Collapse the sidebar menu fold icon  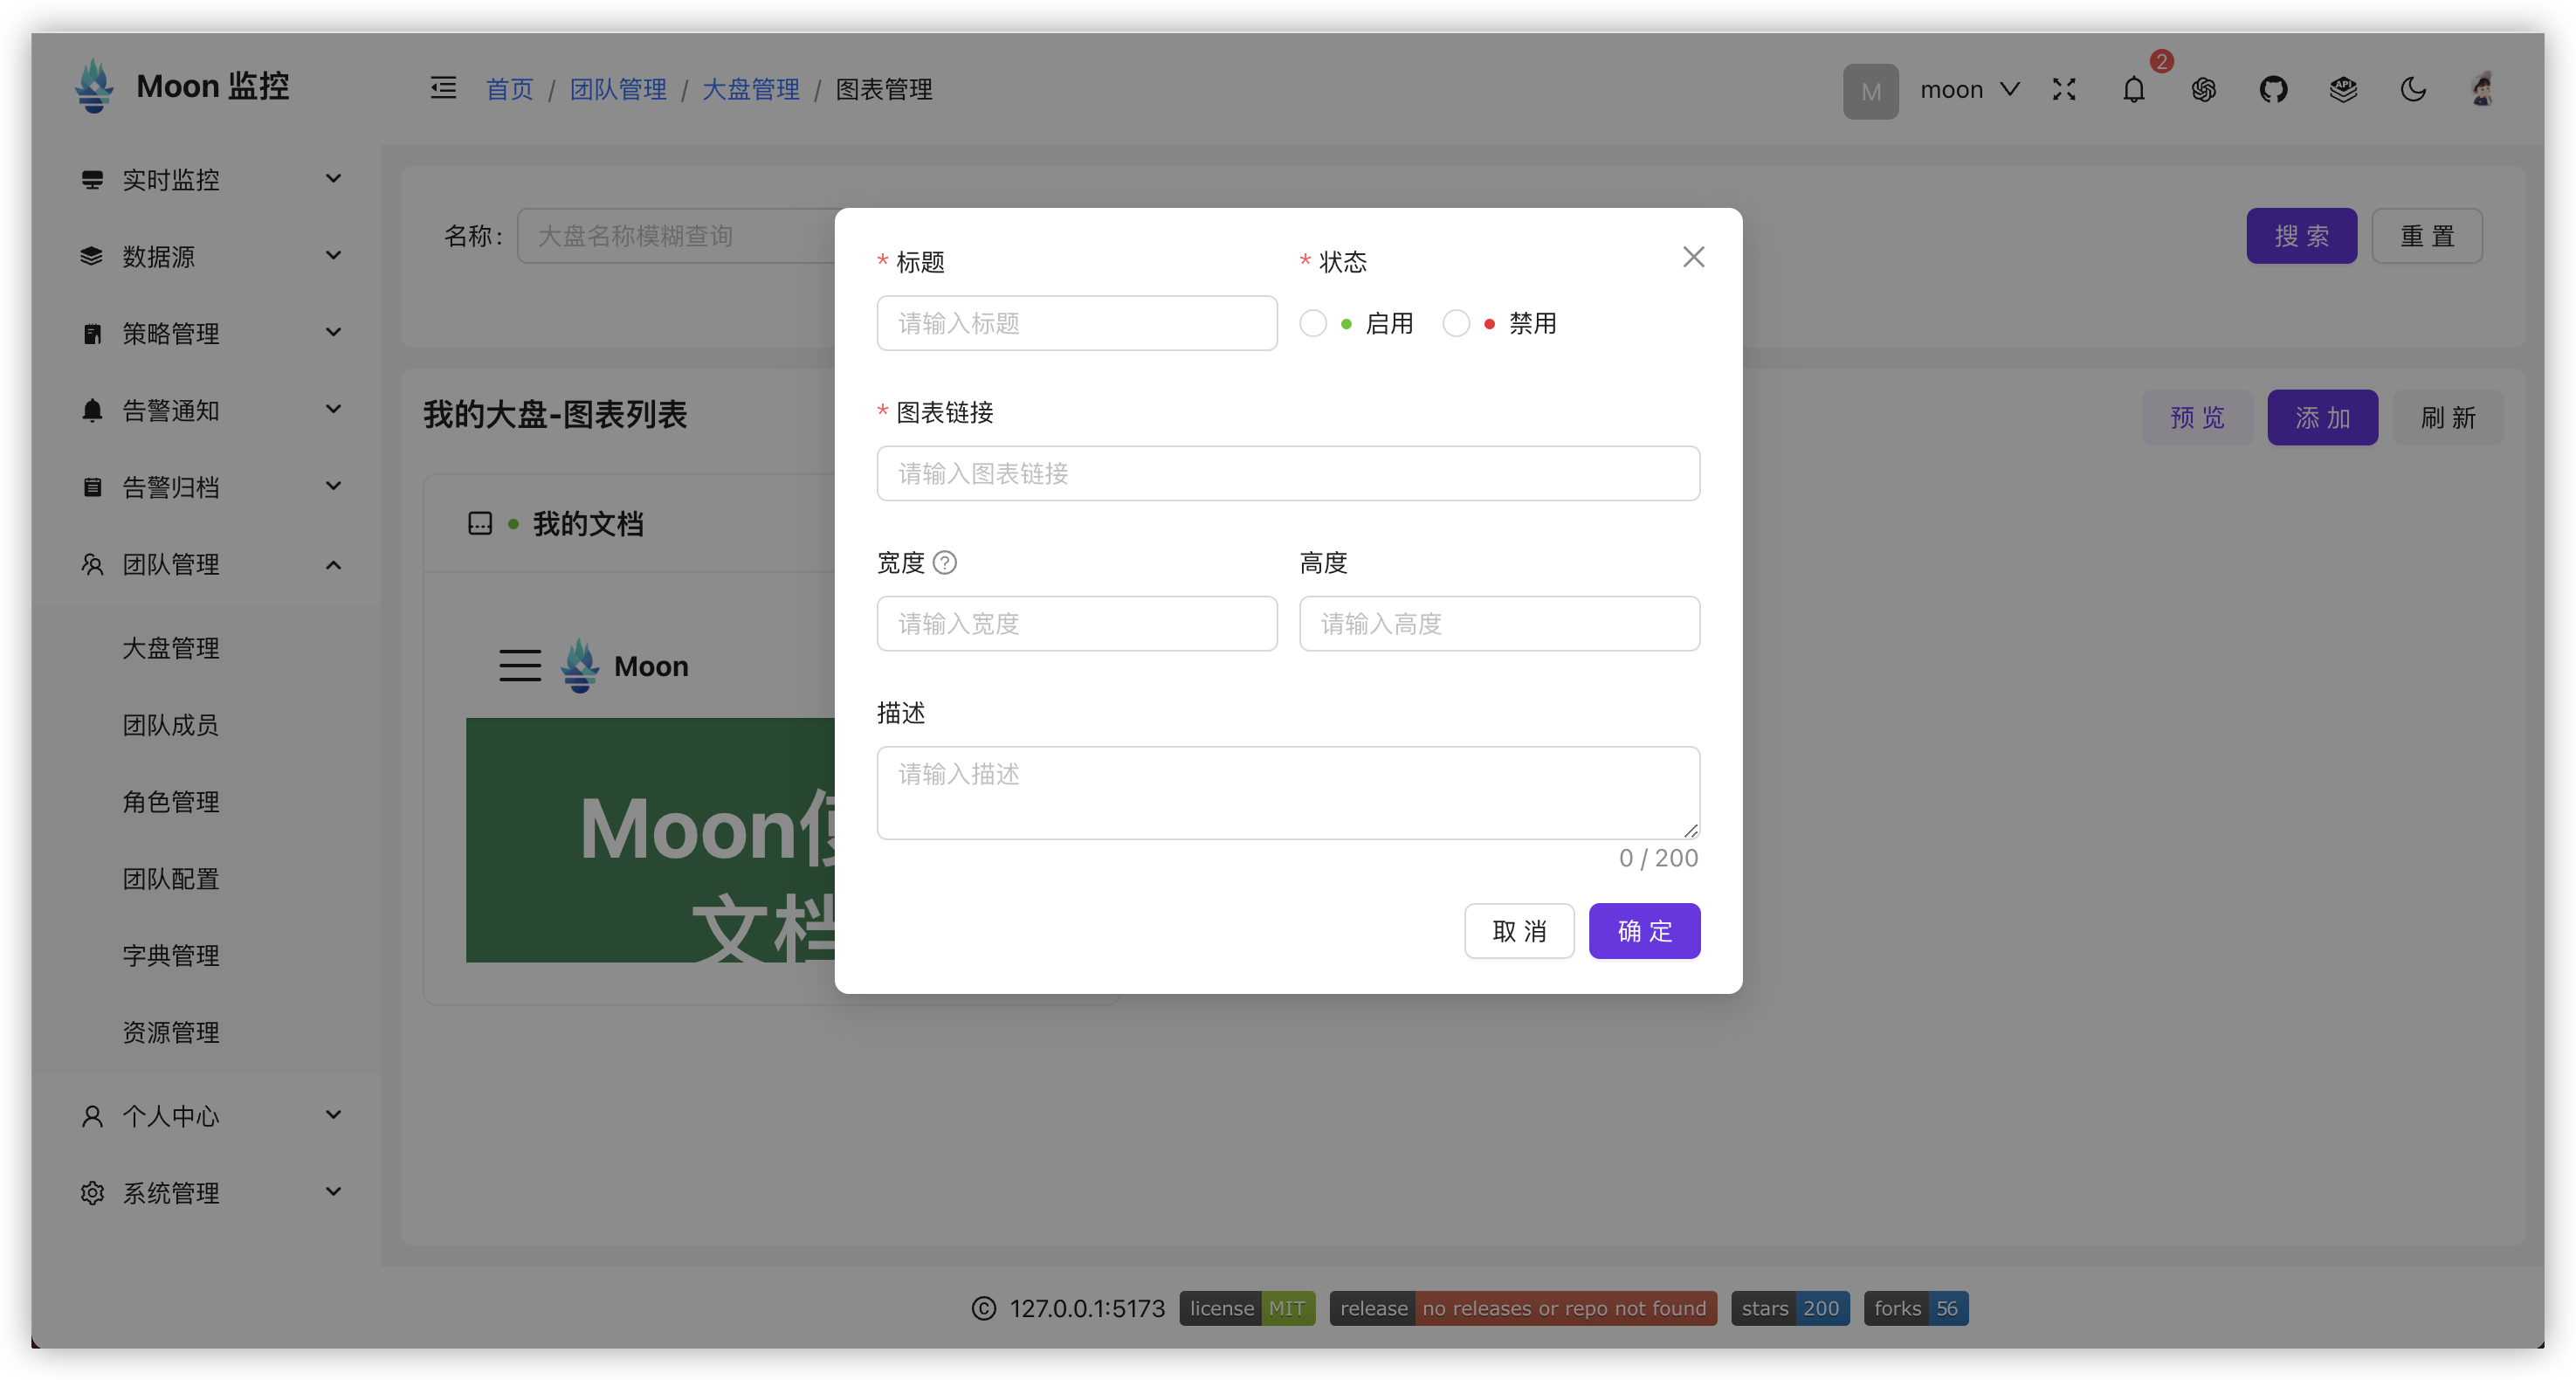tap(443, 89)
